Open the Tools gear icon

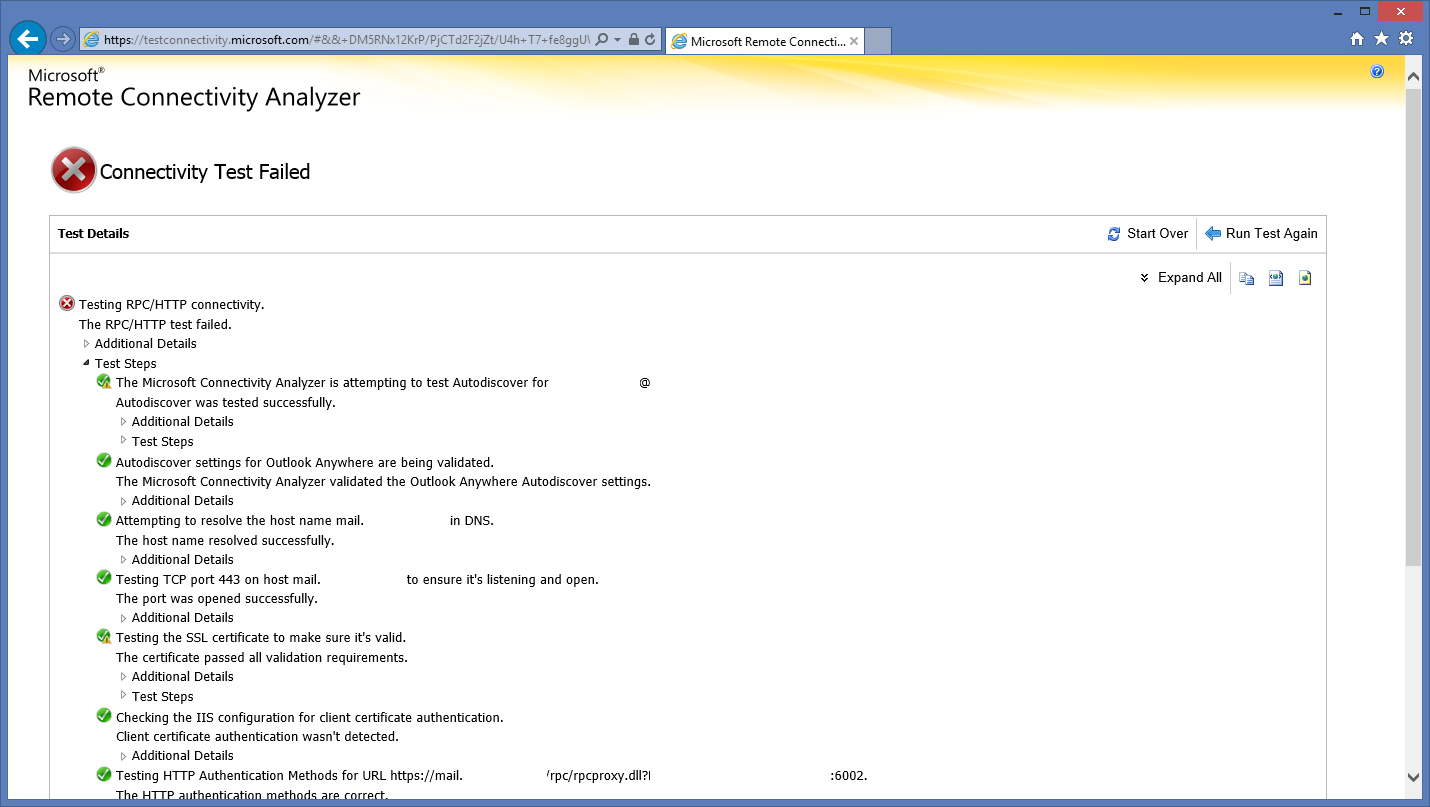click(x=1406, y=39)
